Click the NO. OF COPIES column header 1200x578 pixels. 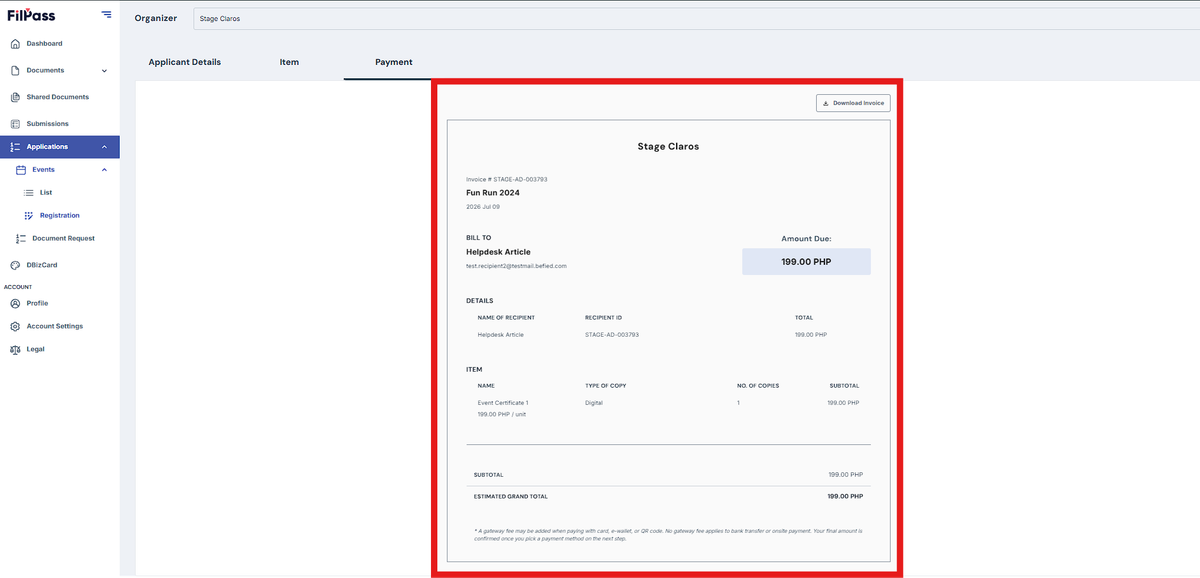click(x=758, y=386)
